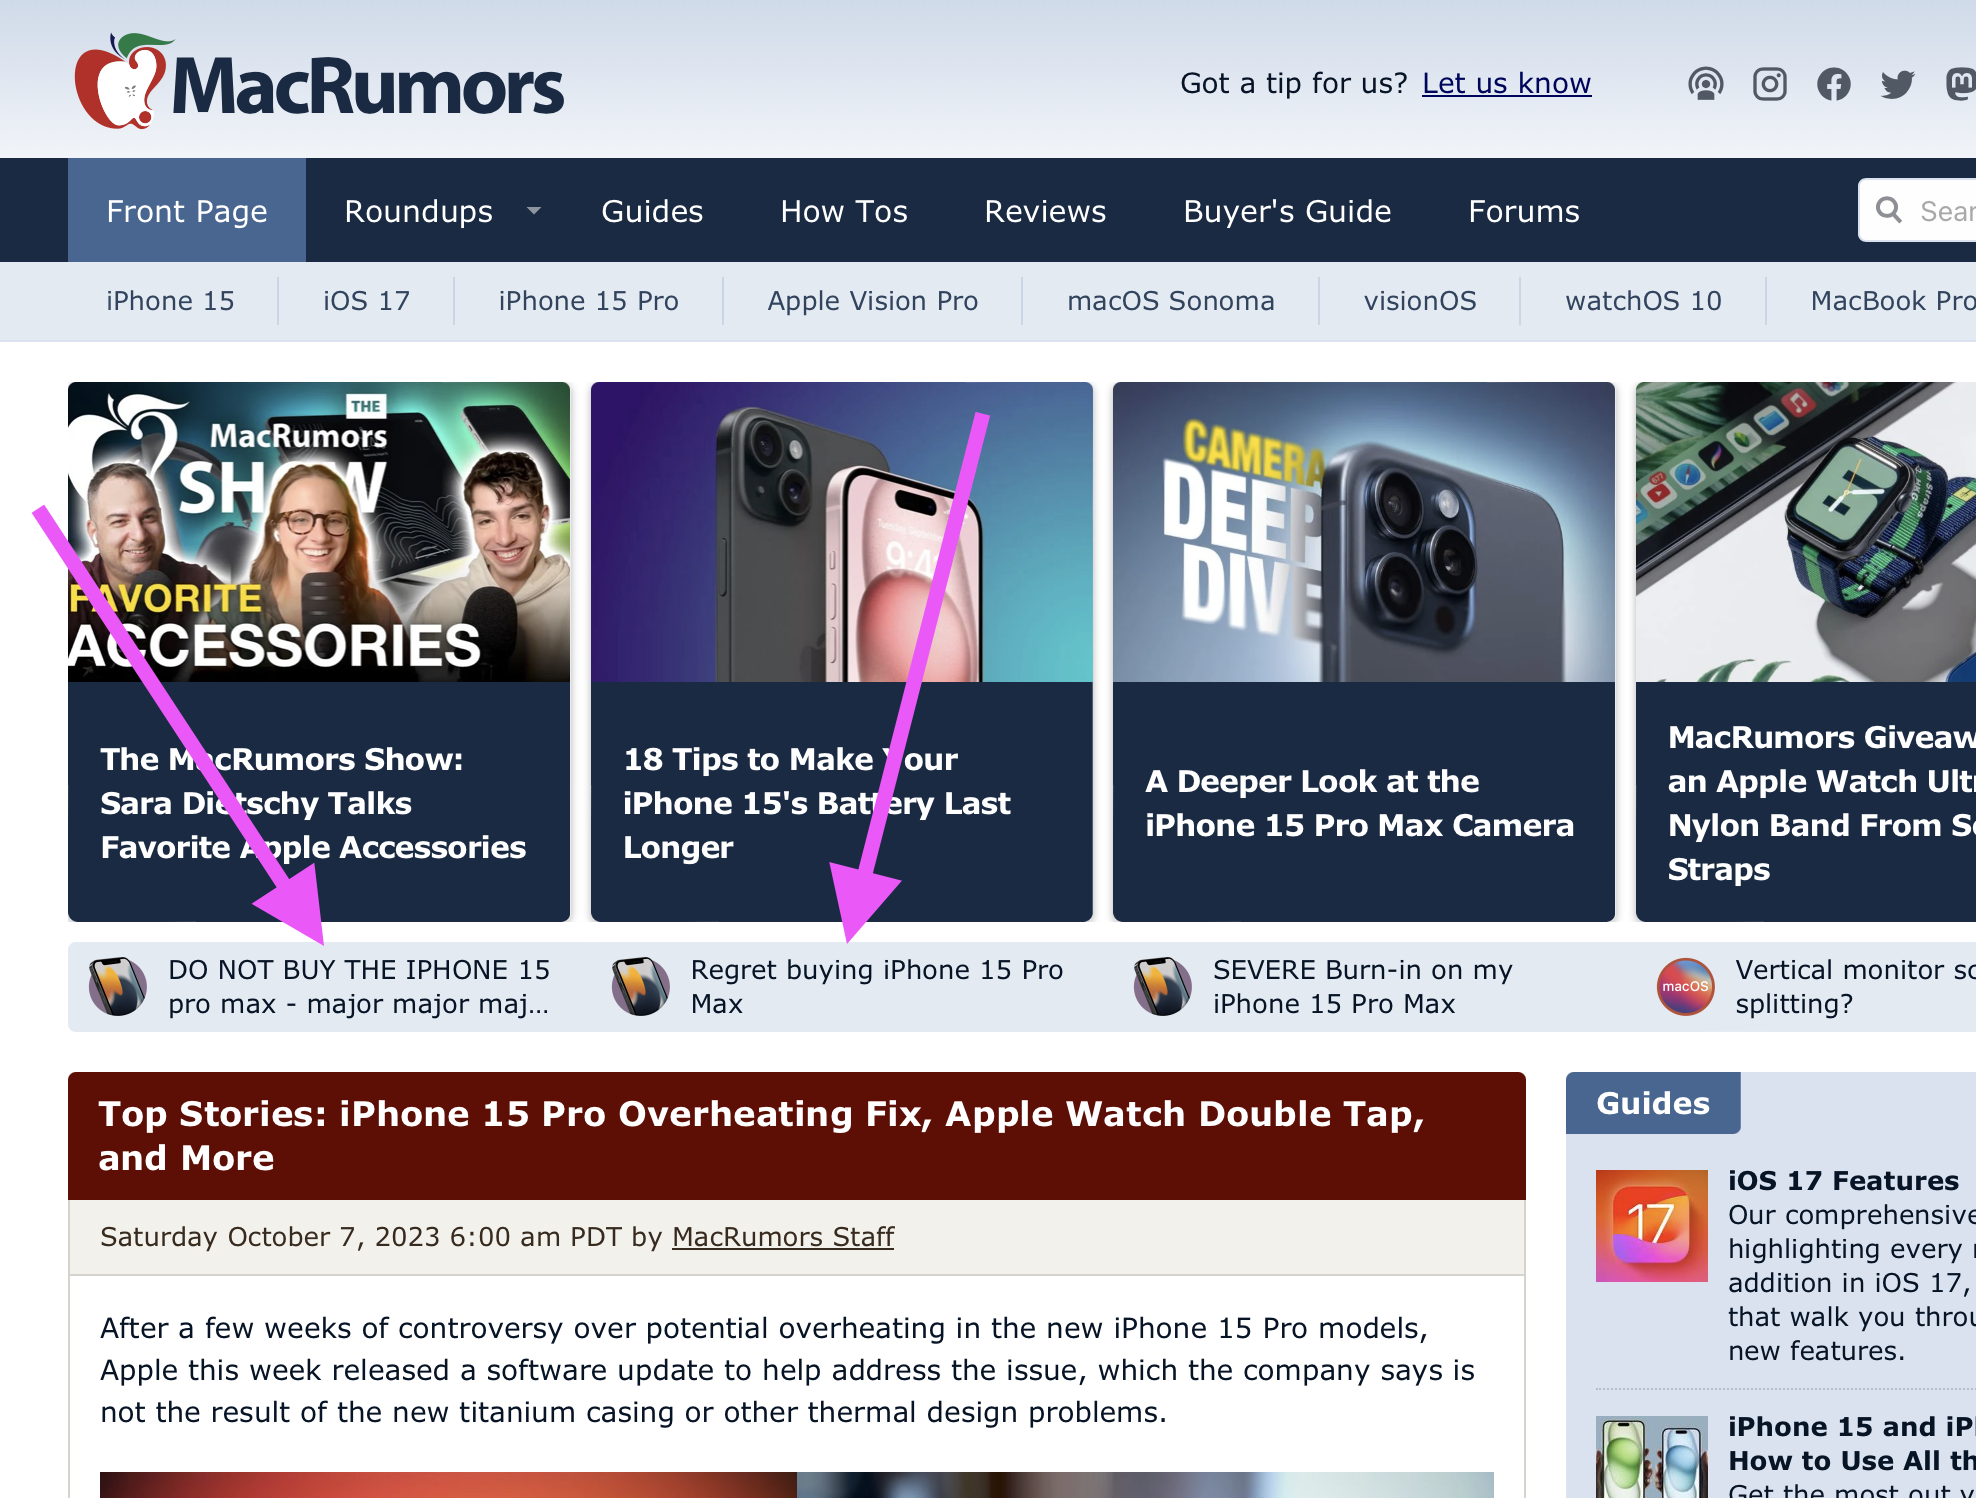Image resolution: width=1976 pixels, height=1498 pixels.
Task: Click the Let us know link
Action: 1506,83
